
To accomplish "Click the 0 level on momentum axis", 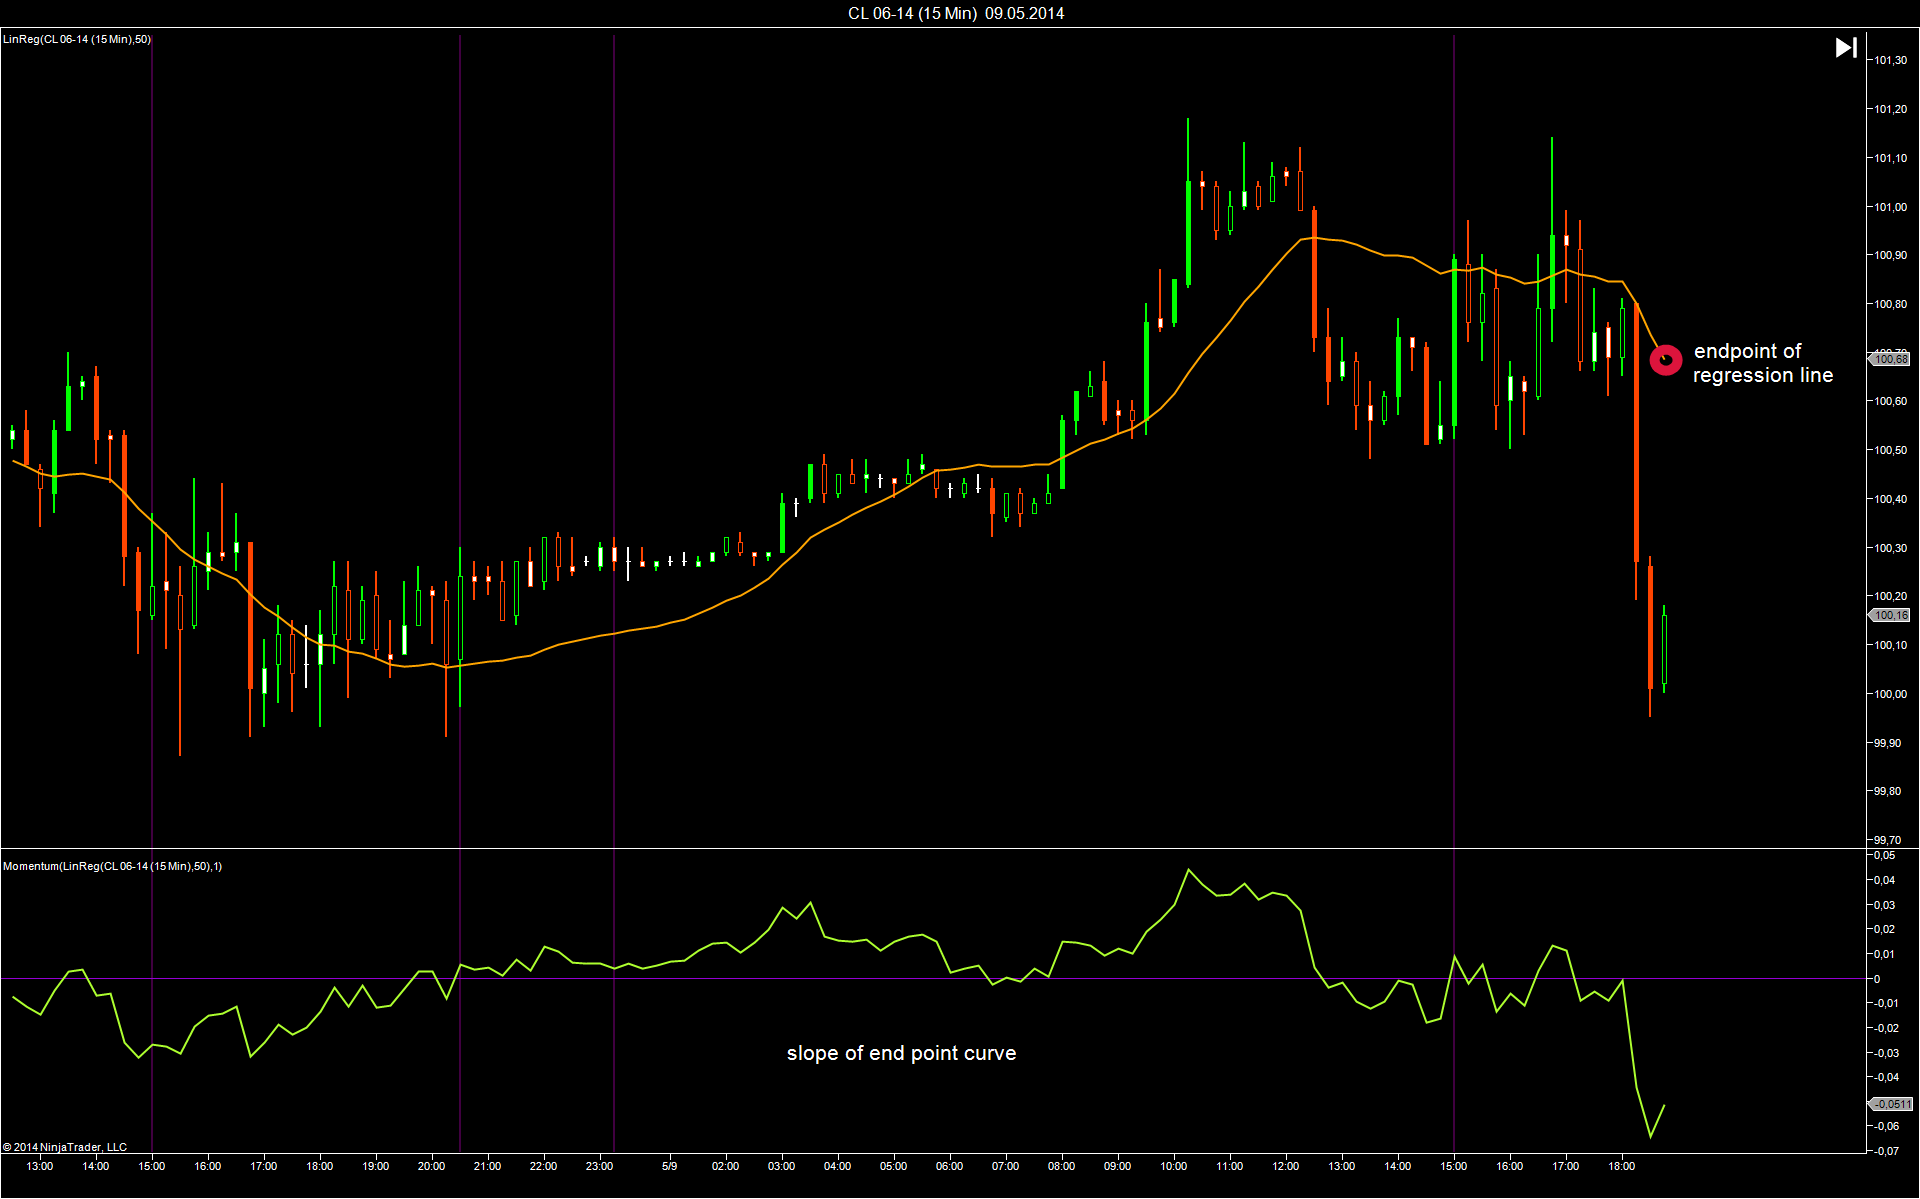I will [x=1877, y=979].
